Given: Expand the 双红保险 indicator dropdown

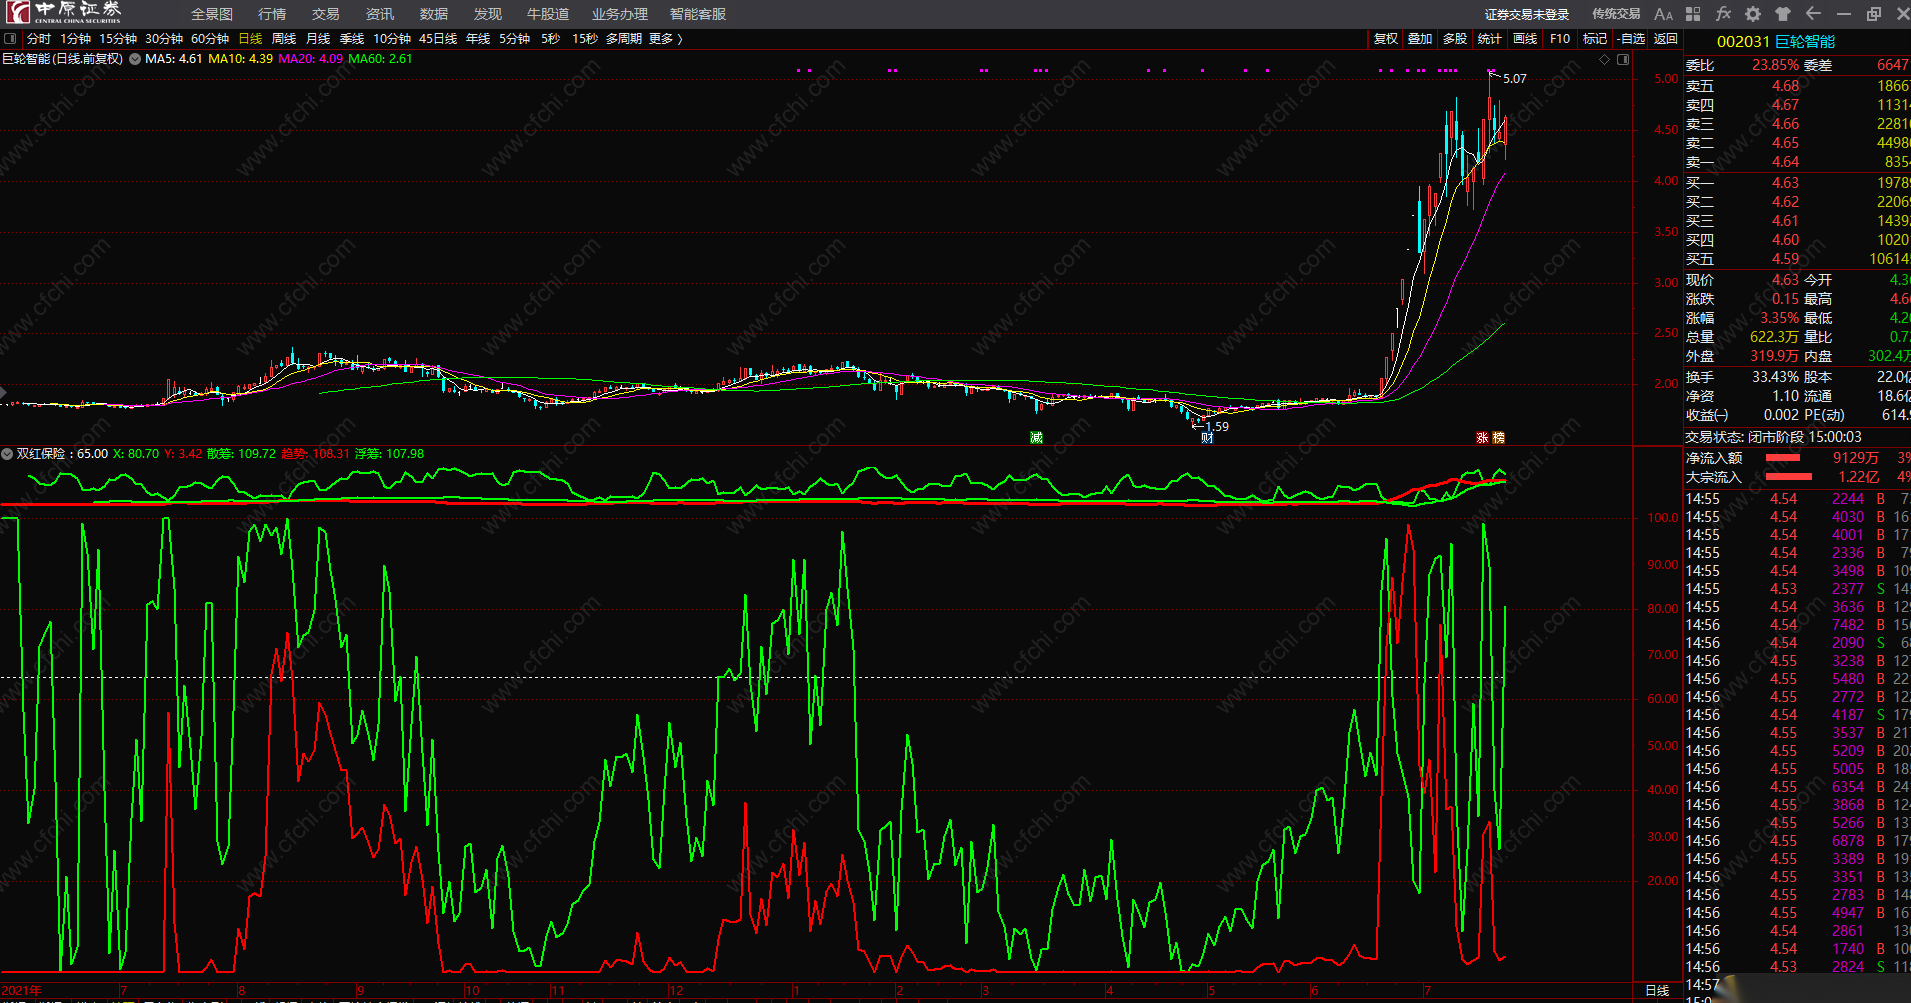Looking at the screenshot, I should pyautogui.click(x=7, y=454).
